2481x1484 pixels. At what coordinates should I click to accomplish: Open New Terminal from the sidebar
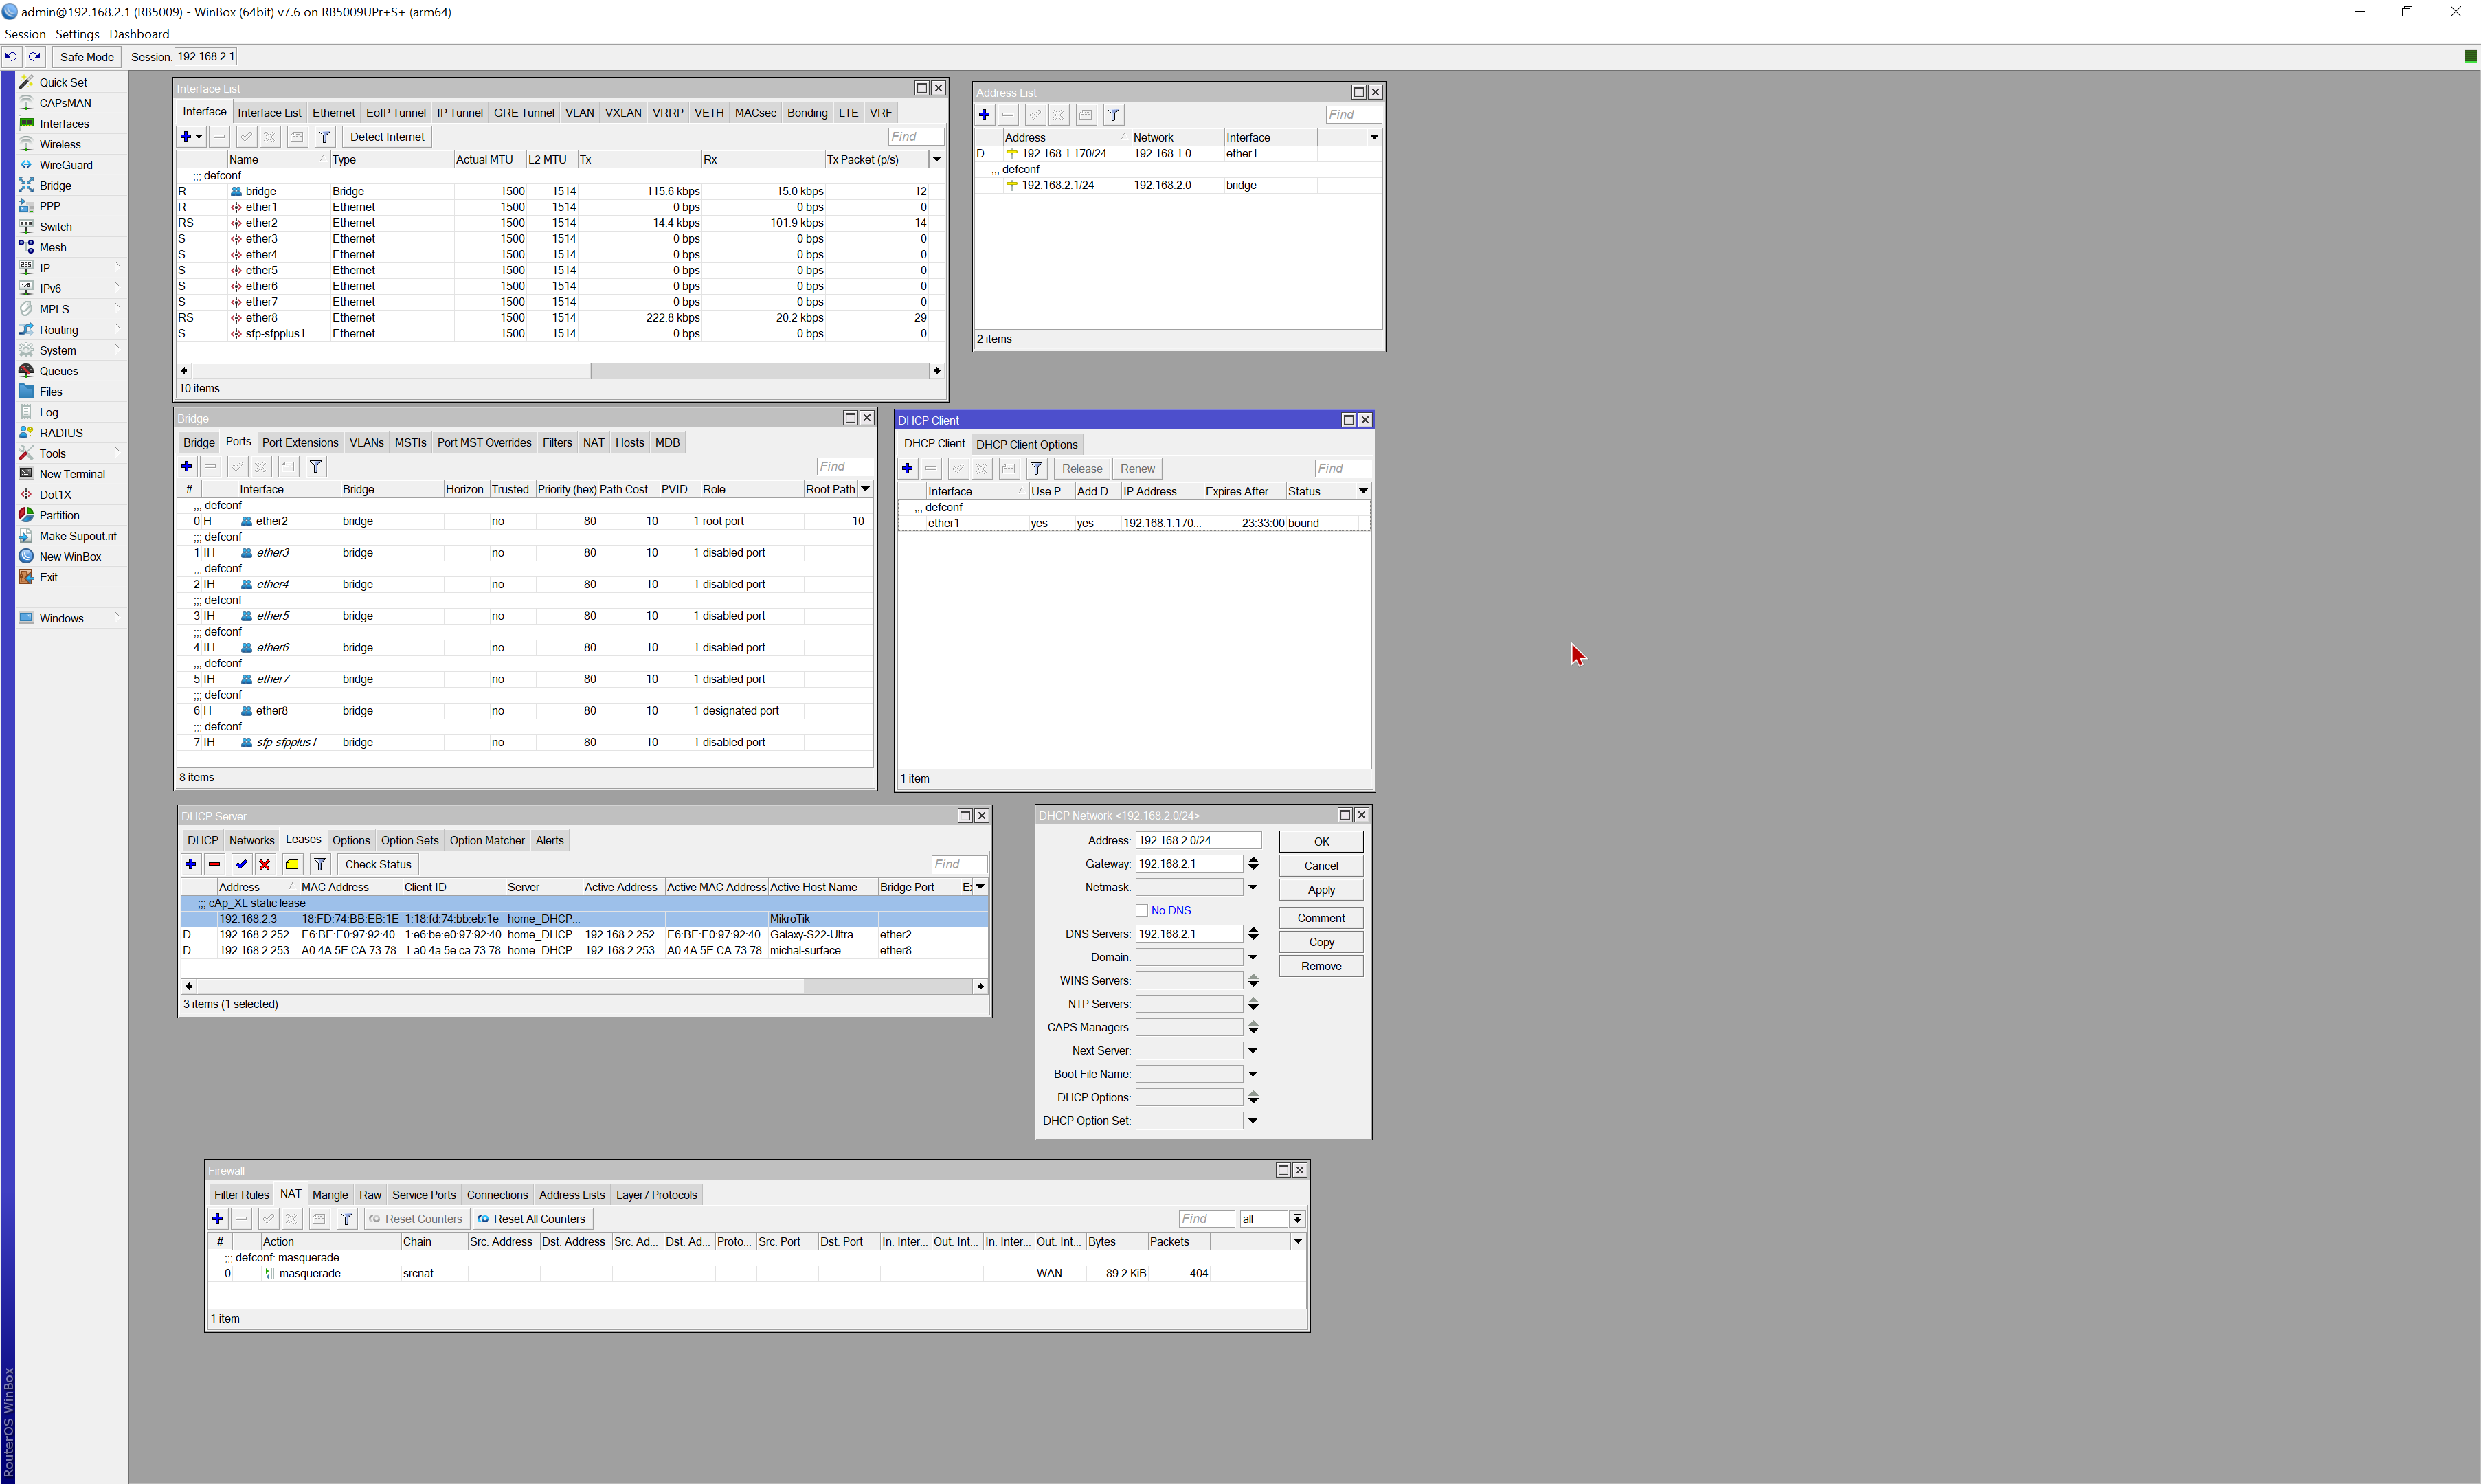[72, 473]
